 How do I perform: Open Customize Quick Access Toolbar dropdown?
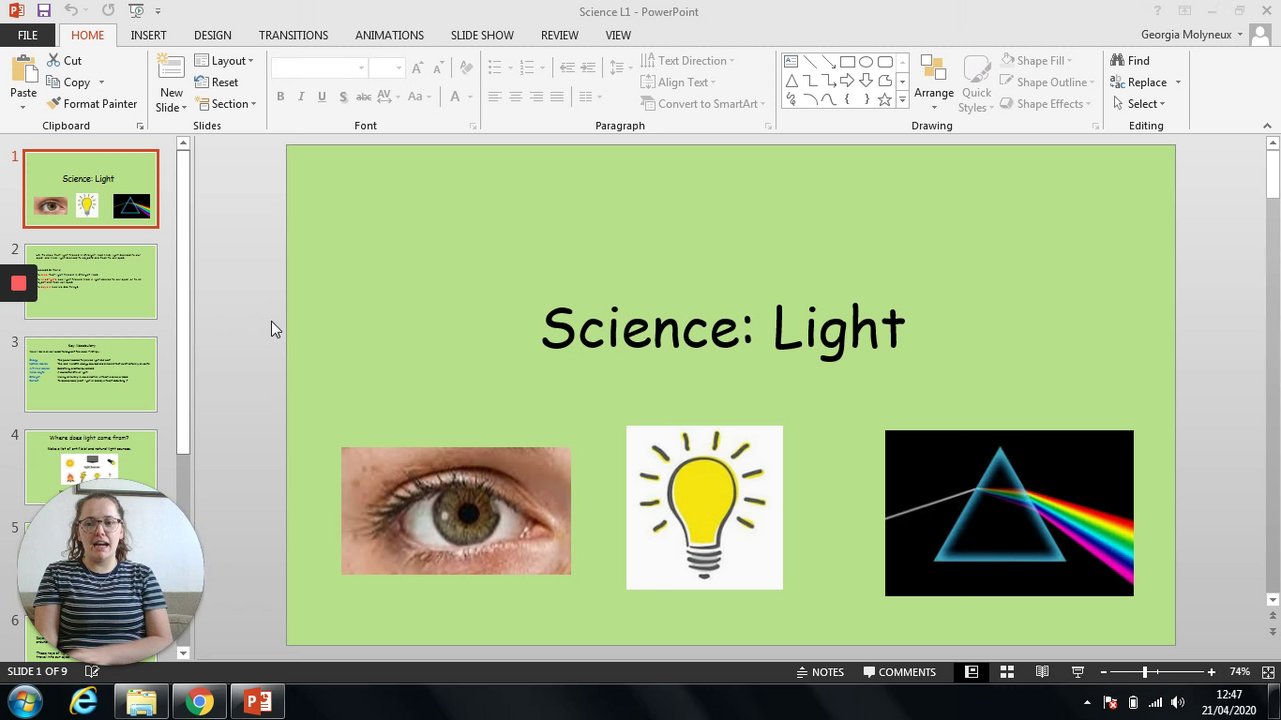click(x=158, y=12)
